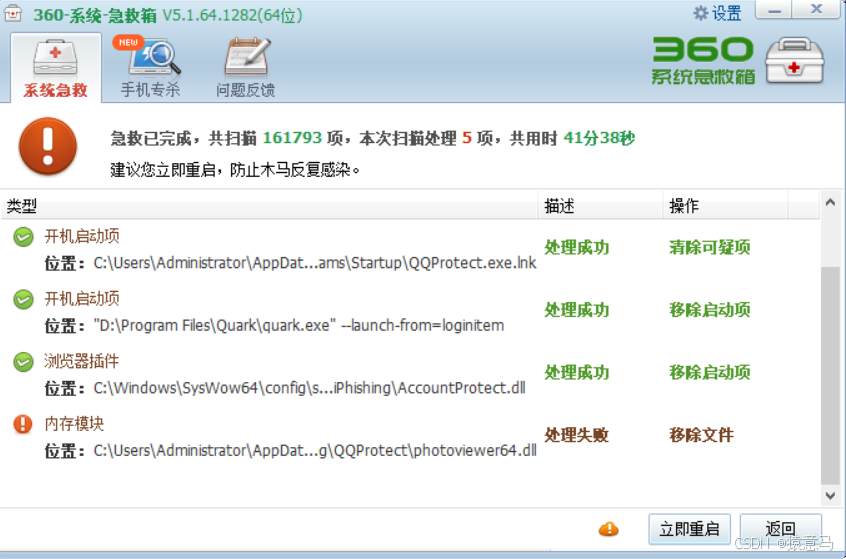The width and height of the screenshot is (846, 559).
Task: Click 移除文件 action text
Action: [701, 435]
